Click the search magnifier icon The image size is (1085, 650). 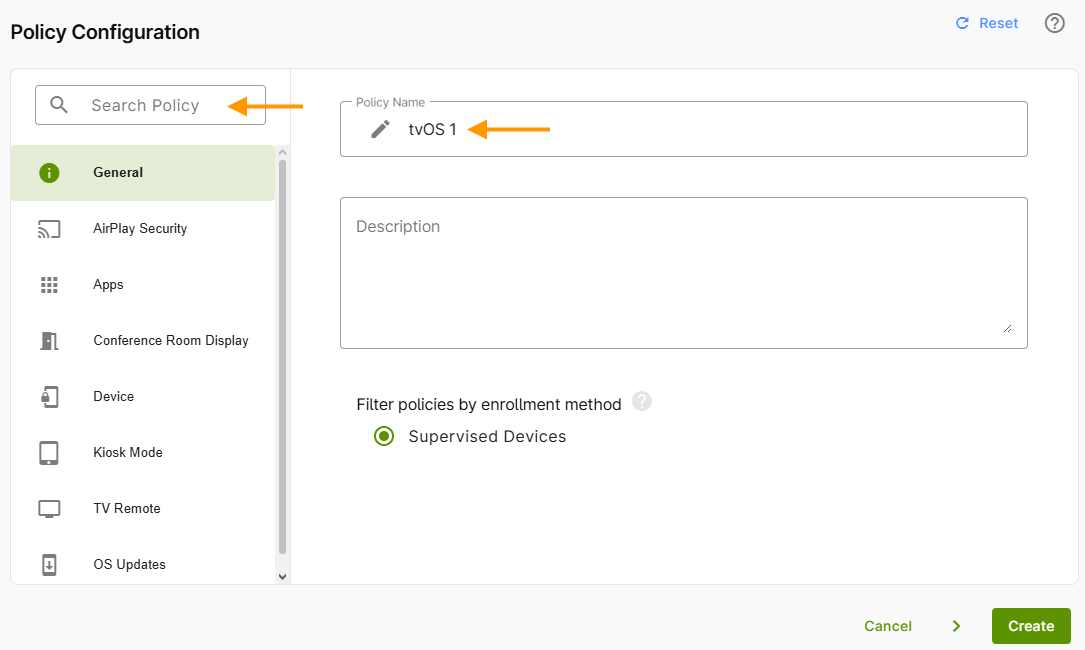(59, 105)
